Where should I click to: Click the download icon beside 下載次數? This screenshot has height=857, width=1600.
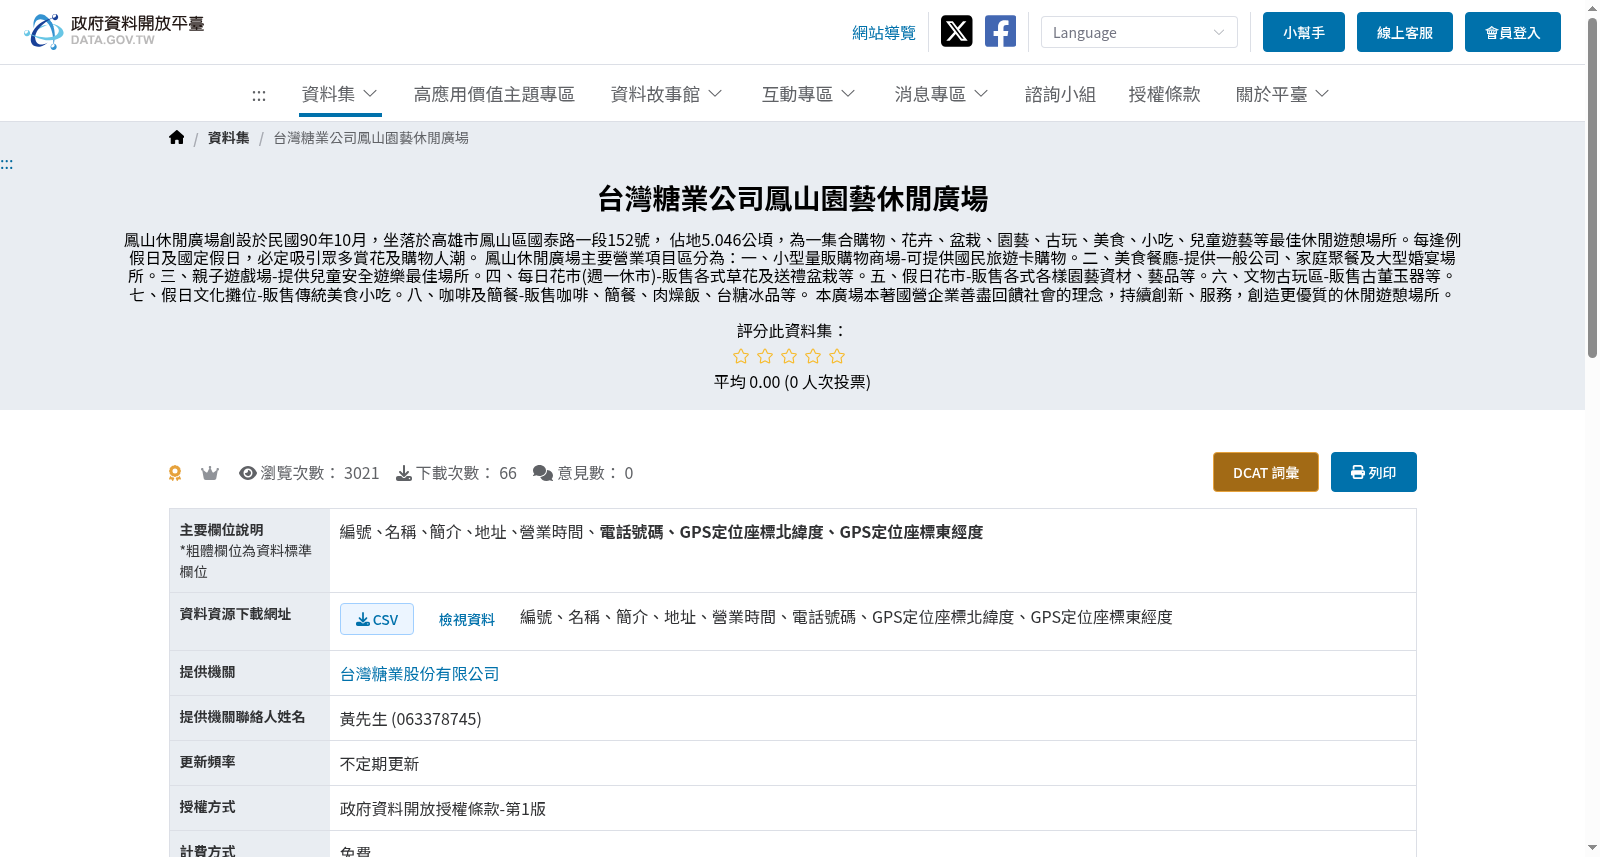[x=404, y=473]
